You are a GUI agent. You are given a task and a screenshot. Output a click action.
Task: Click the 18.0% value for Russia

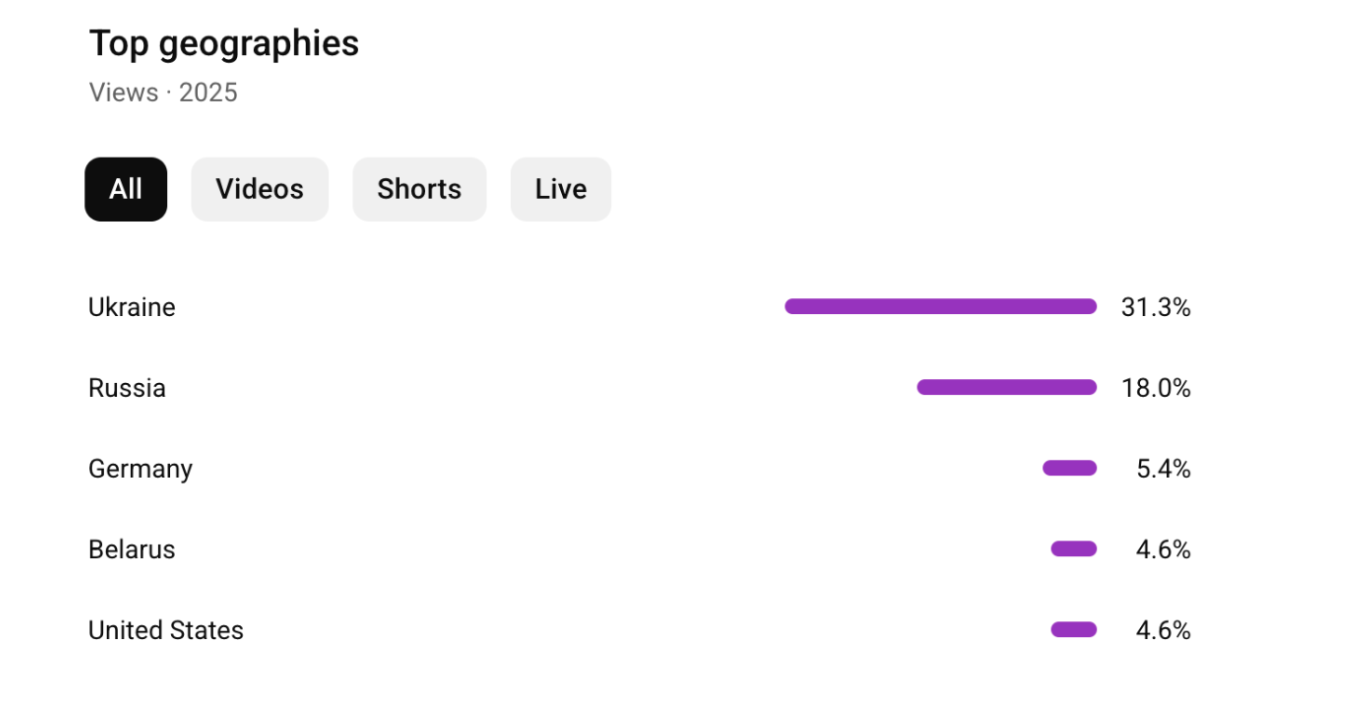point(1155,389)
